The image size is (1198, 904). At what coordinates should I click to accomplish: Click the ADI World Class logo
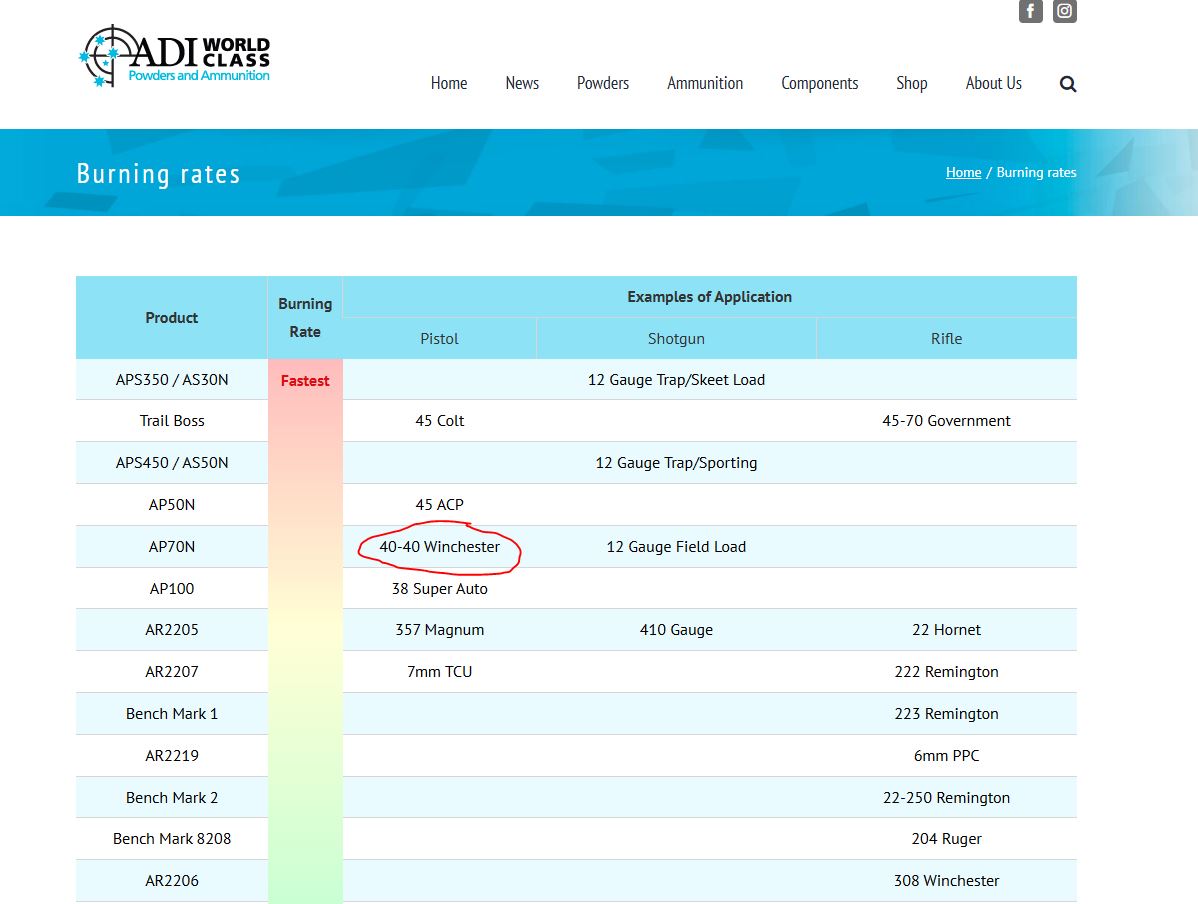tap(174, 56)
